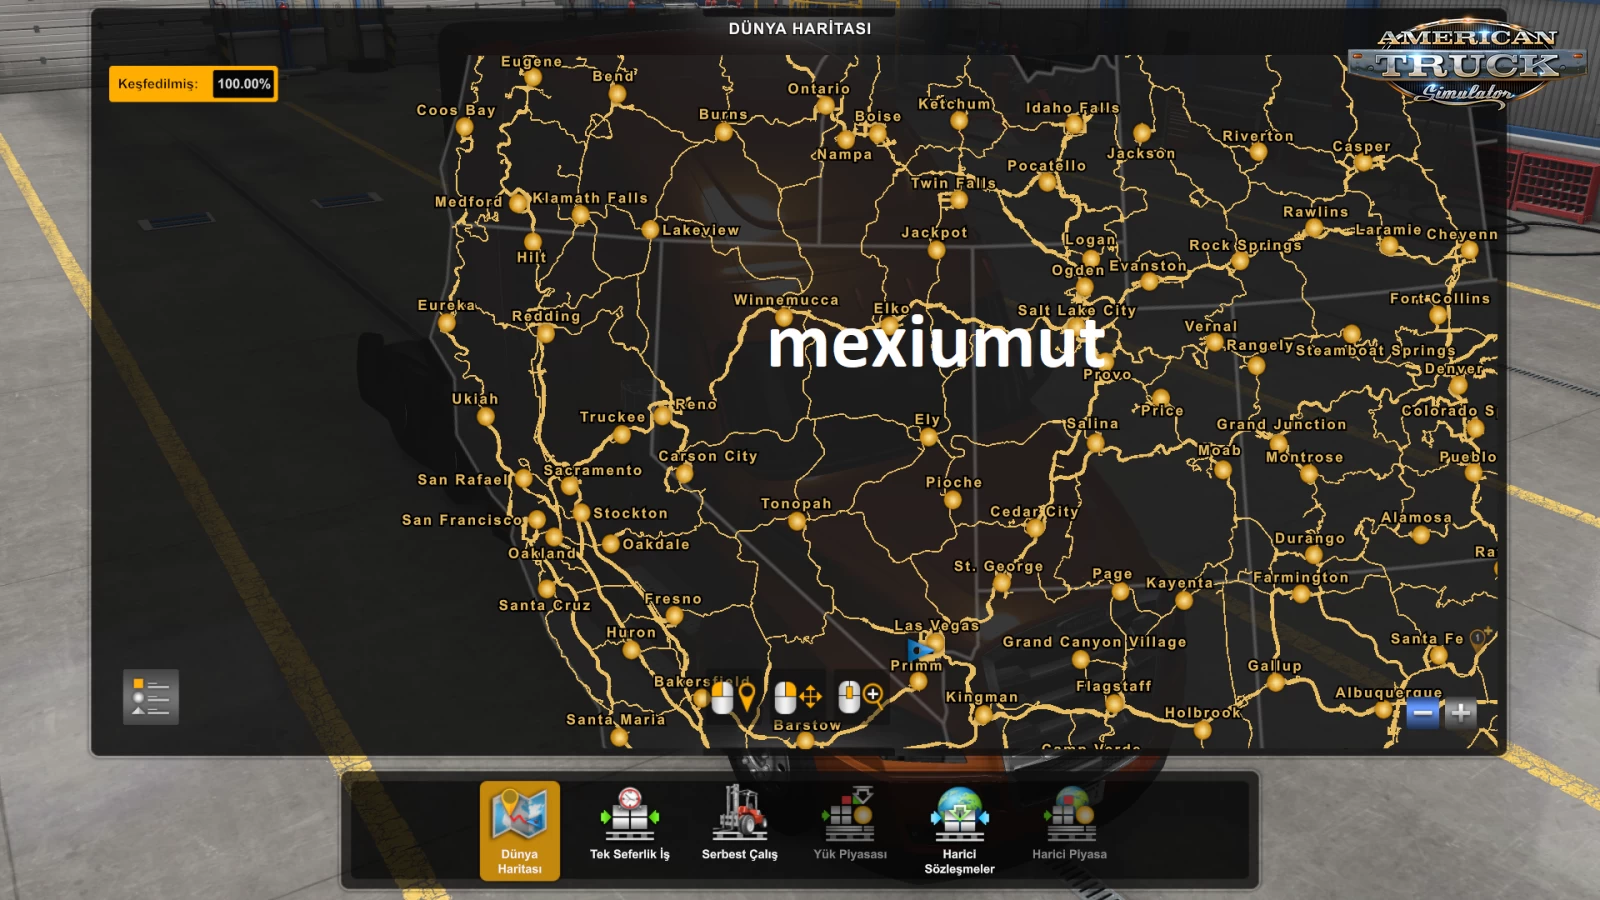Viewport: 1600px width, 900px height.
Task: Open the Harici Piyasa market icon
Action: 1070,815
